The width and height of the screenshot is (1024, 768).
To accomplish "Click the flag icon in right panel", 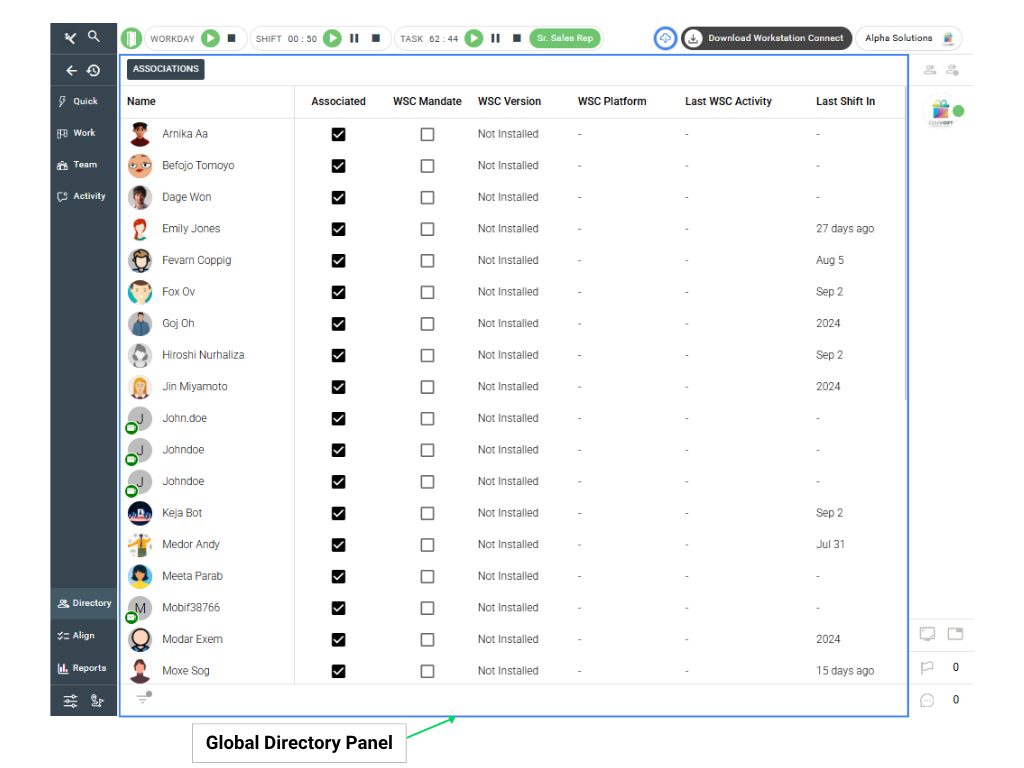I will (927, 668).
